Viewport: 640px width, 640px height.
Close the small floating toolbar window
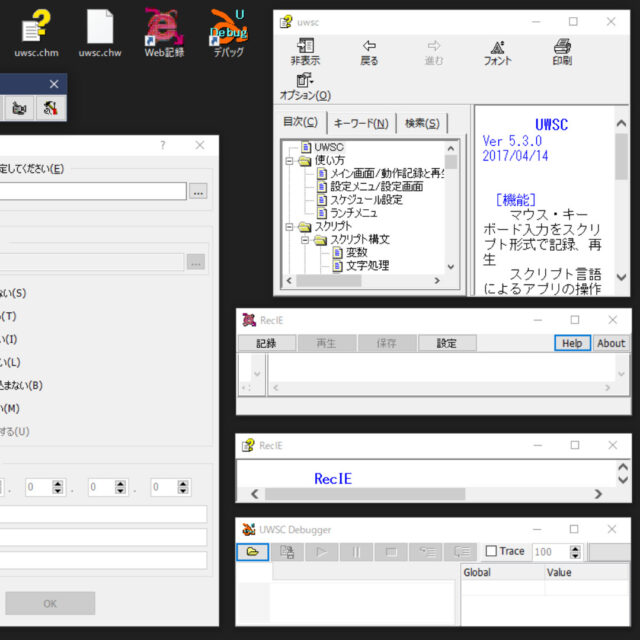click(x=54, y=84)
